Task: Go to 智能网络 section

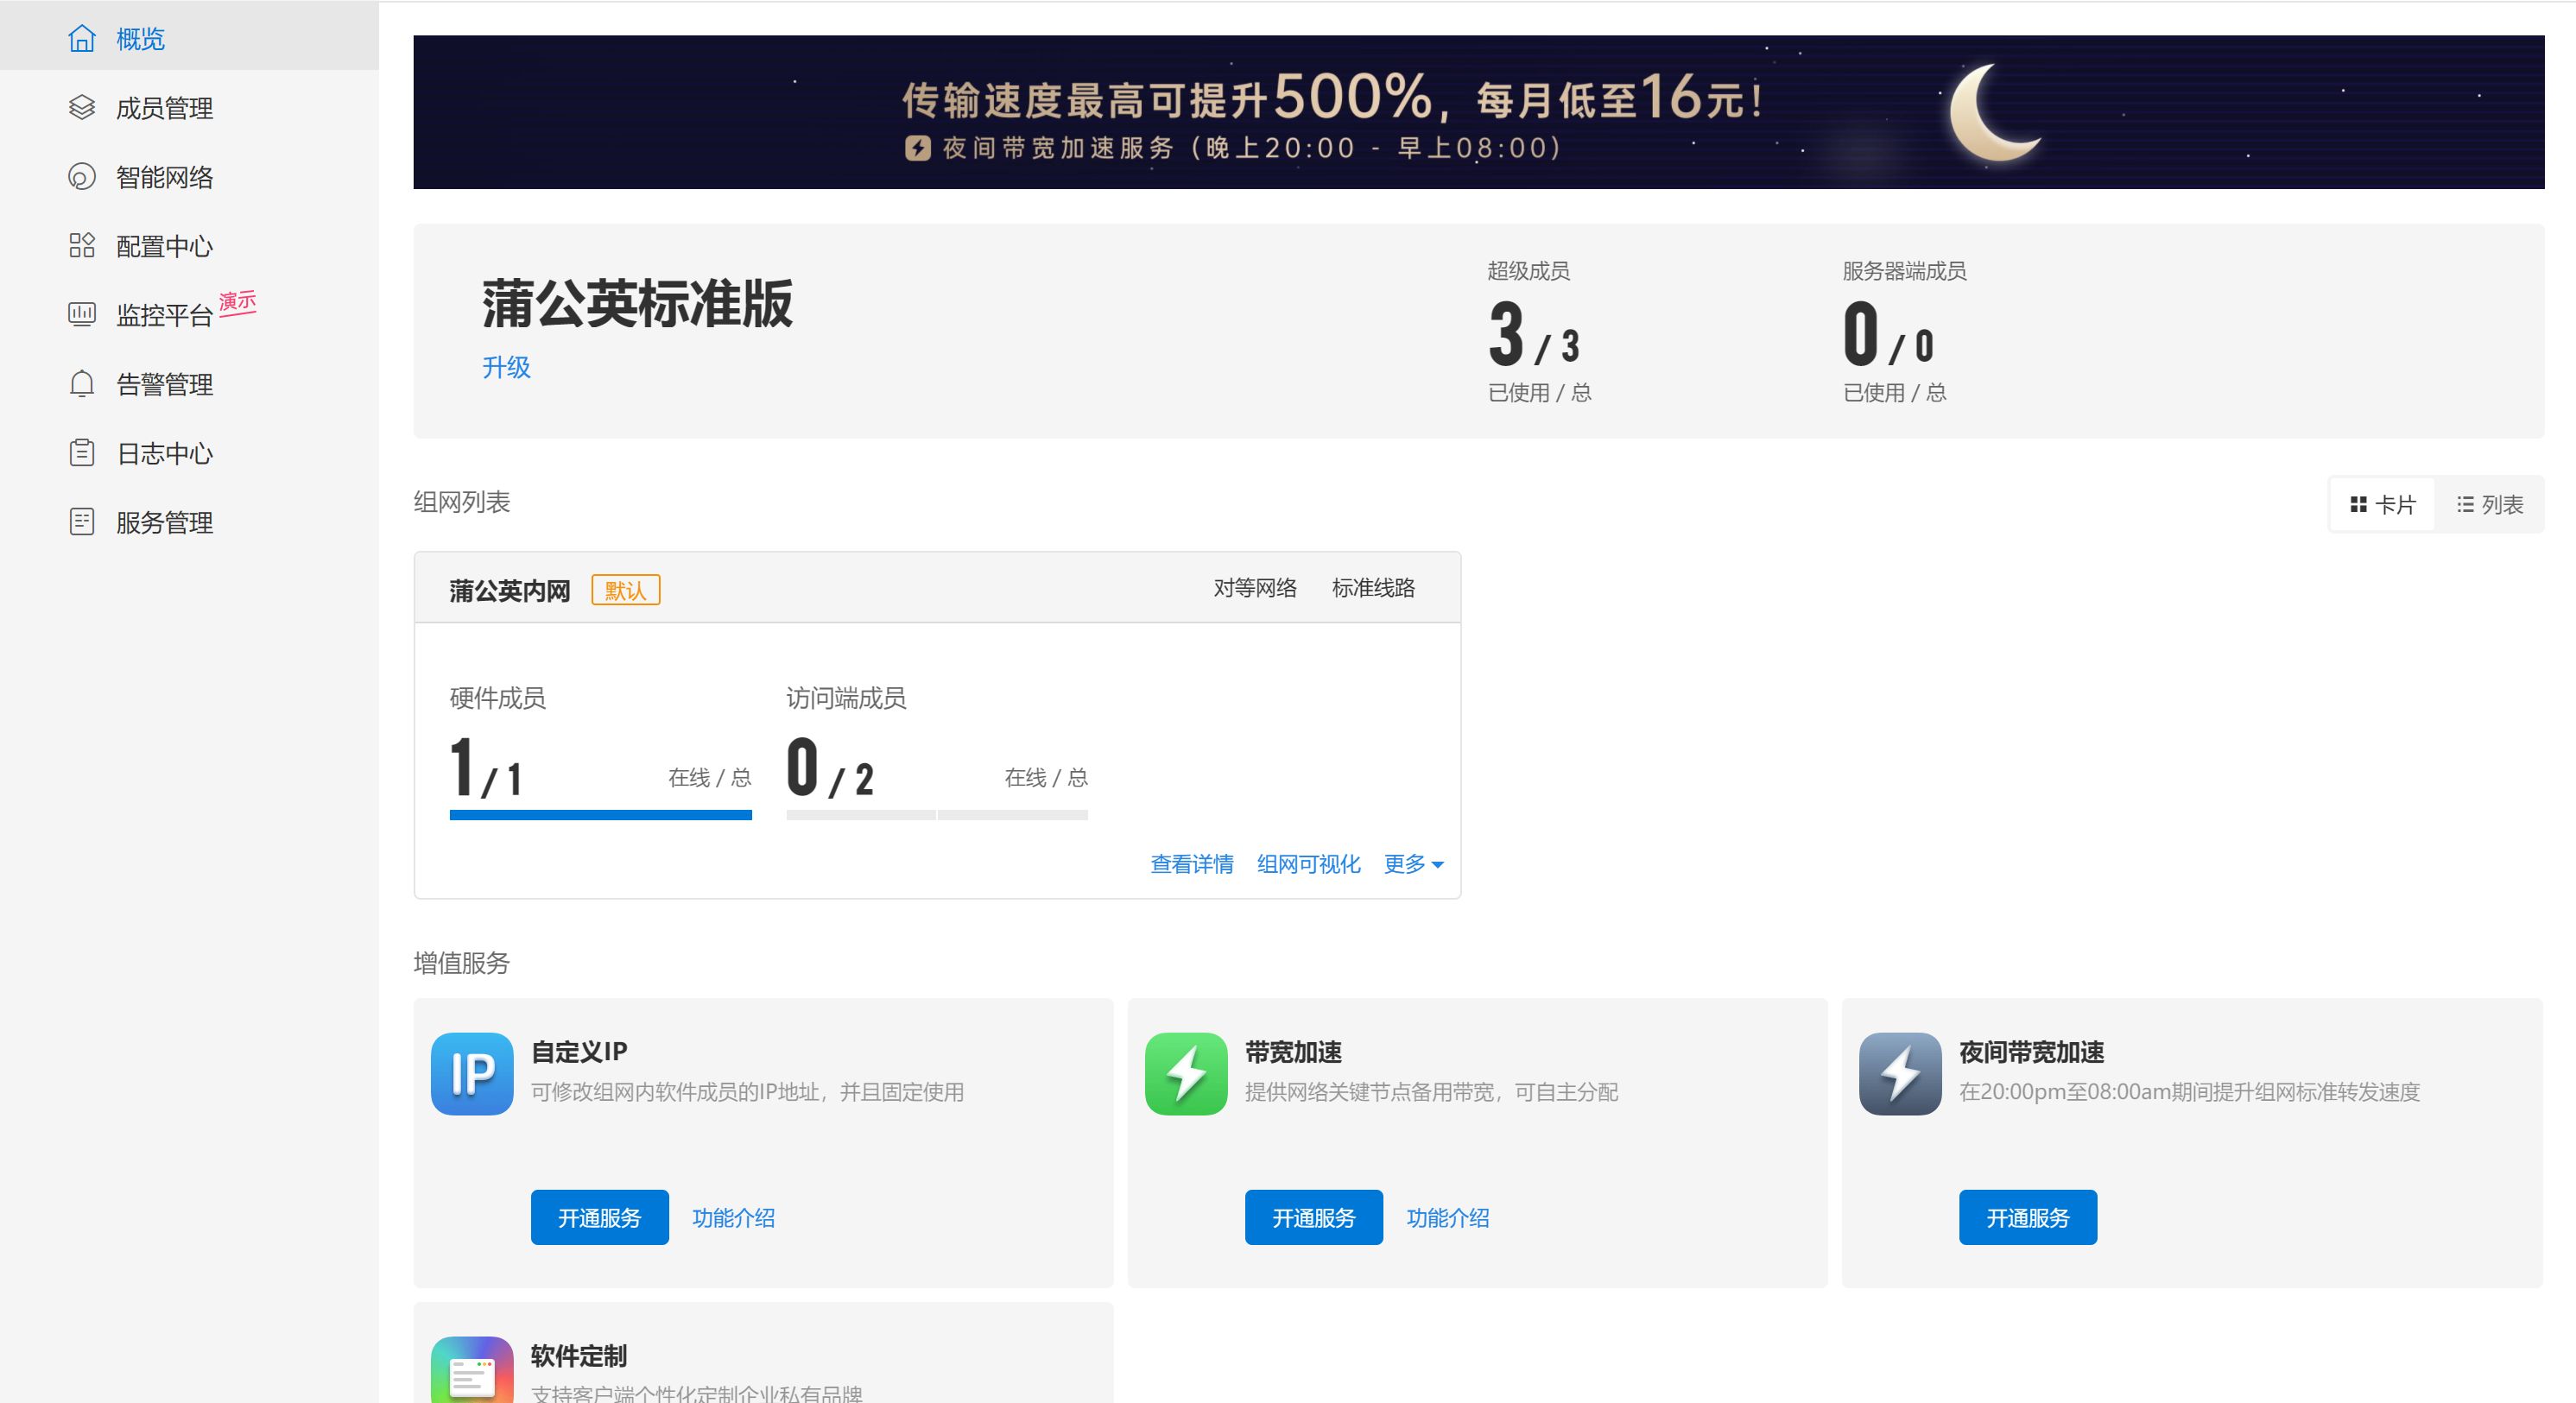Action: point(189,177)
